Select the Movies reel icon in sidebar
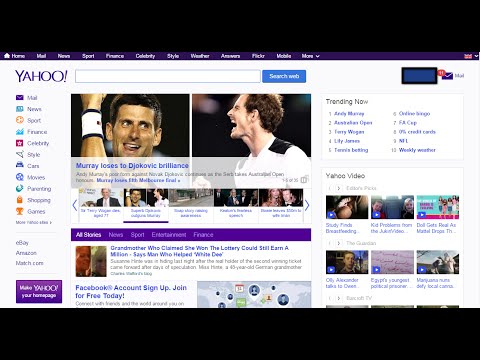The width and height of the screenshot is (480, 360). tap(20, 177)
